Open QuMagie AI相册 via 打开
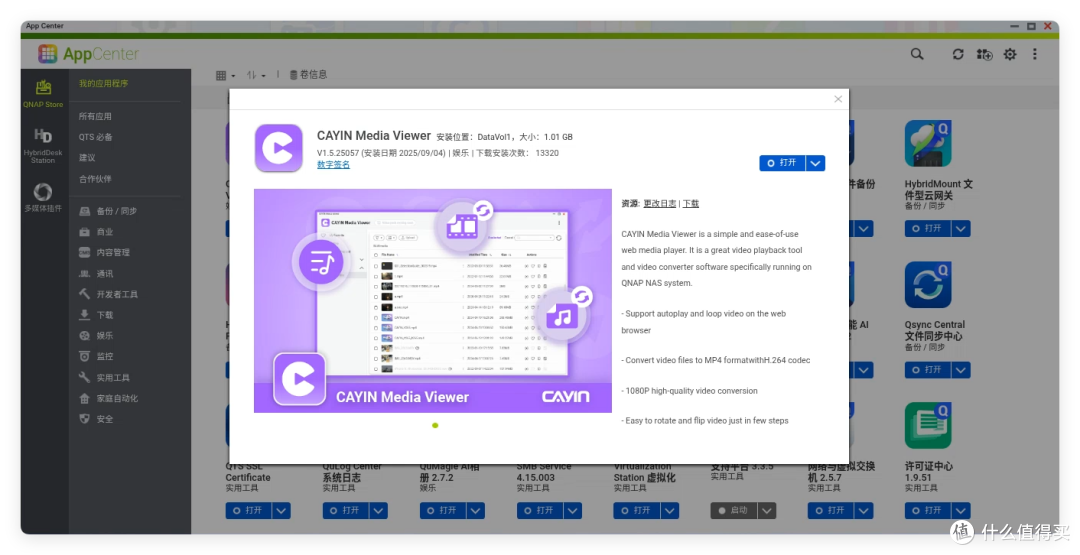 [x=443, y=510]
